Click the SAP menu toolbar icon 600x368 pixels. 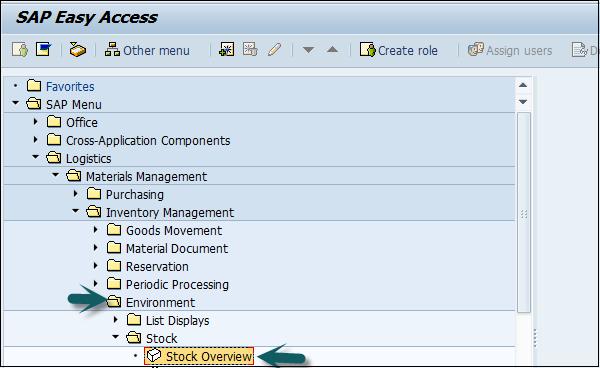pos(43,49)
